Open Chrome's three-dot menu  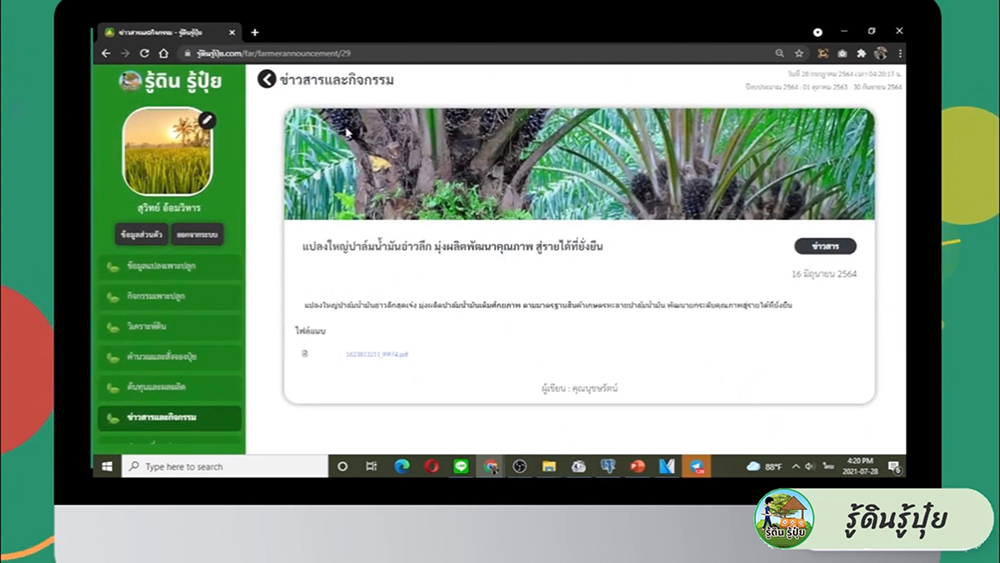pyautogui.click(x=900, y=53)
